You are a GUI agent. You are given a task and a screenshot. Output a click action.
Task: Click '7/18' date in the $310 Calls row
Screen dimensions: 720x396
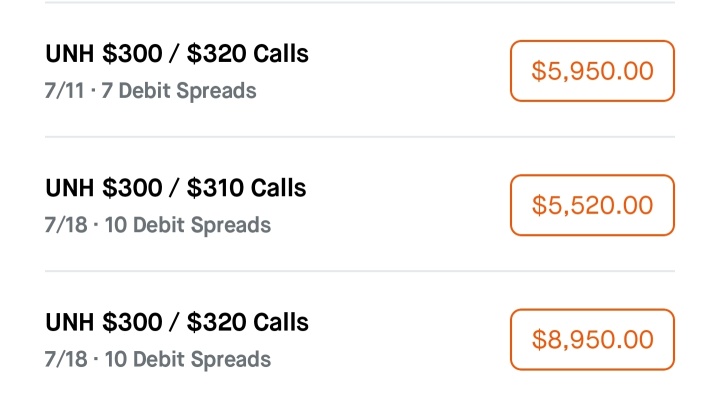(x=66, y=225)
